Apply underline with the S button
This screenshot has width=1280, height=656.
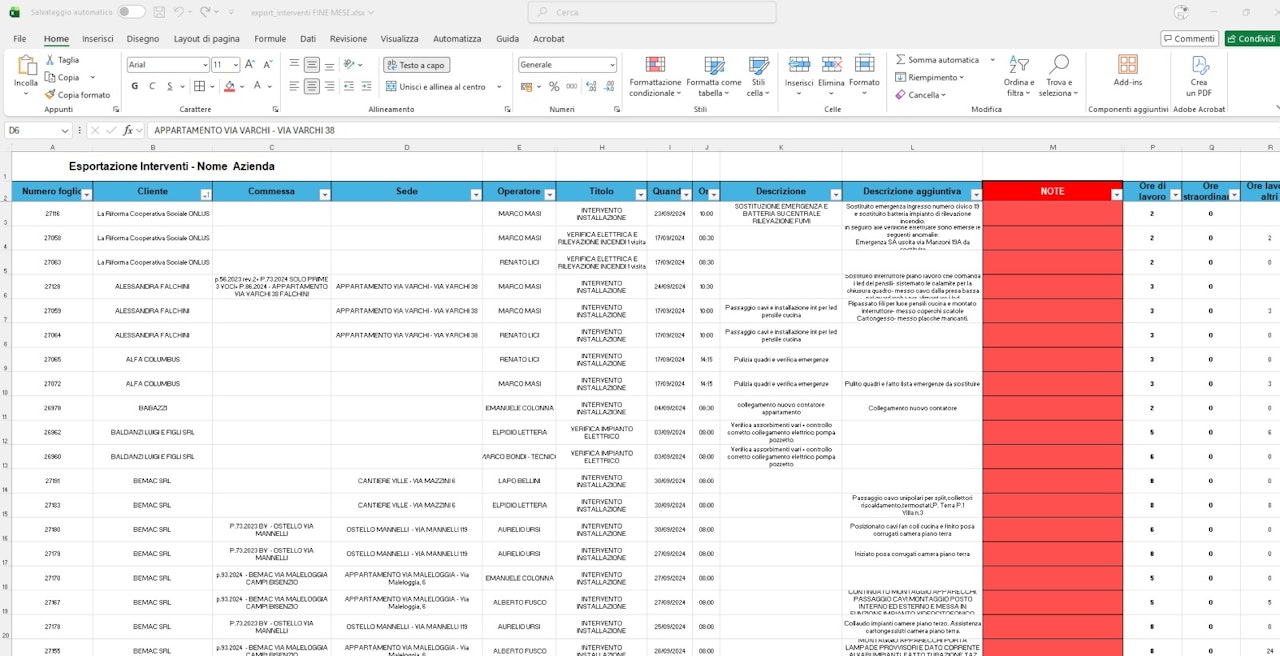168,86
